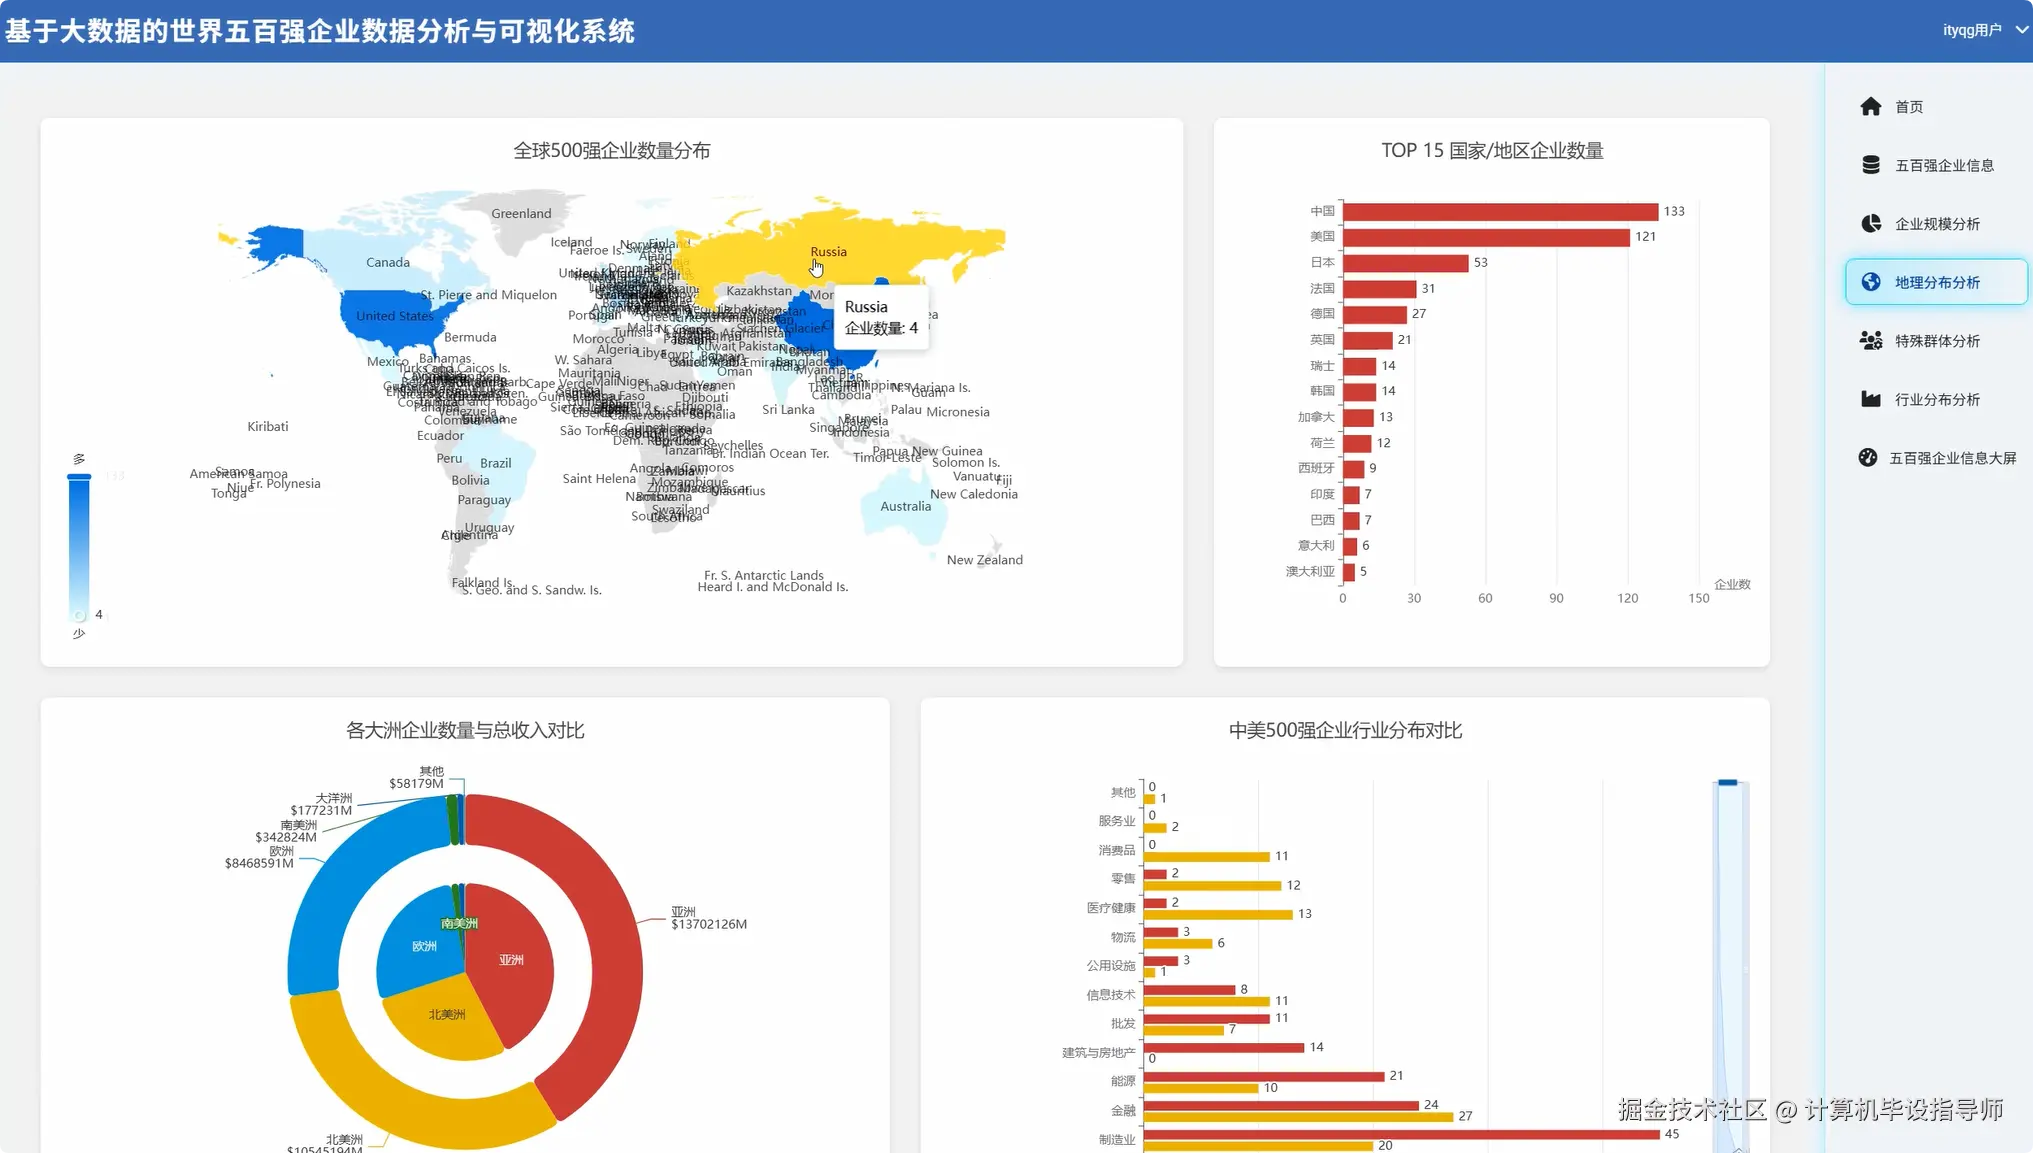
Task: Click the 制造业 red bar showing 45
Action: pyautogui.click(x=1400, y=1134)
